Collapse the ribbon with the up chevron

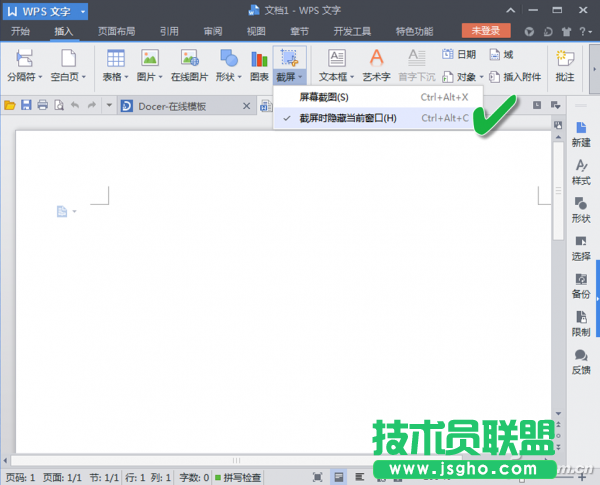[x=510, y=11]
